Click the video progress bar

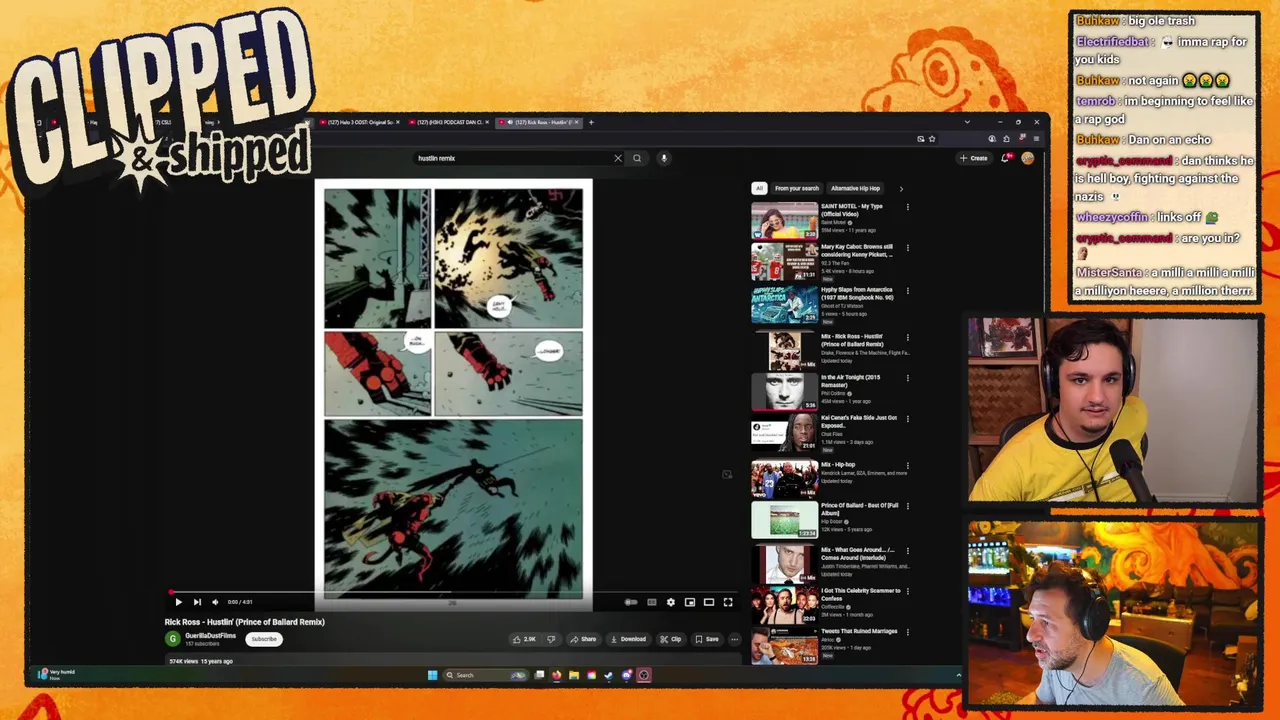(453, 591)
